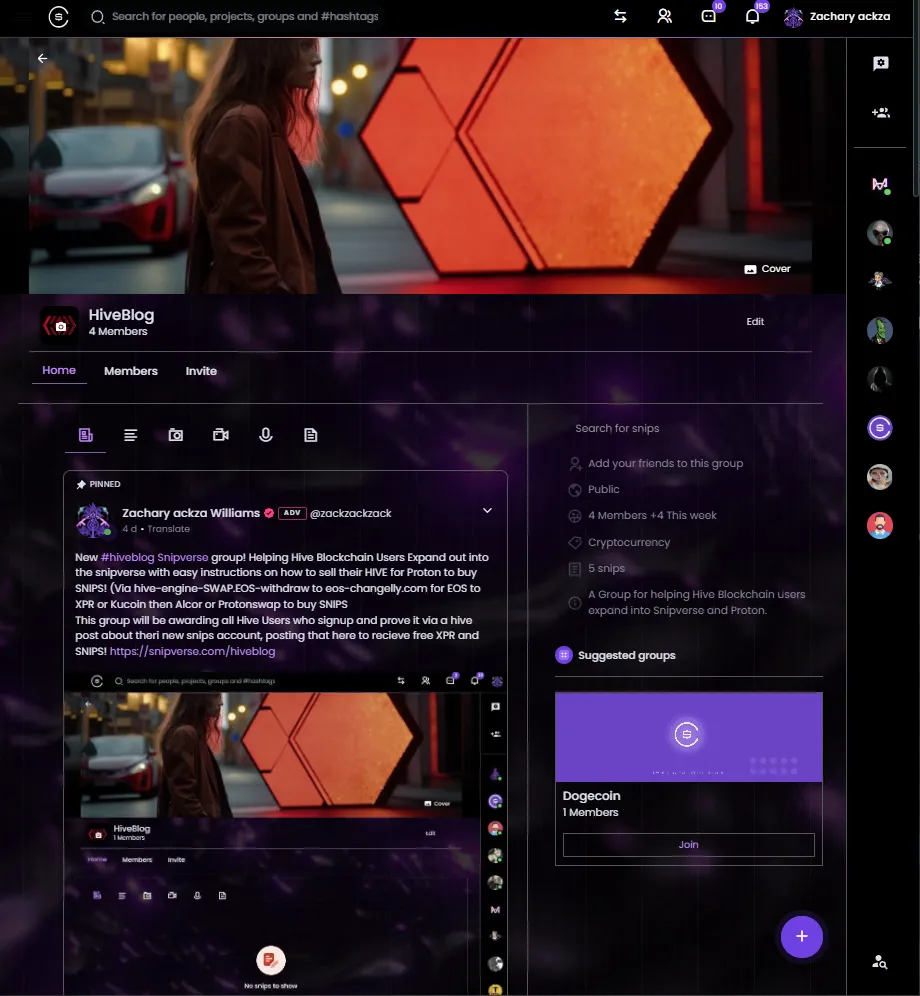Open the swap arrows icon in the top bar
Image resolution: width=920 pixels, height=996 pixels.
click(620, 17)
